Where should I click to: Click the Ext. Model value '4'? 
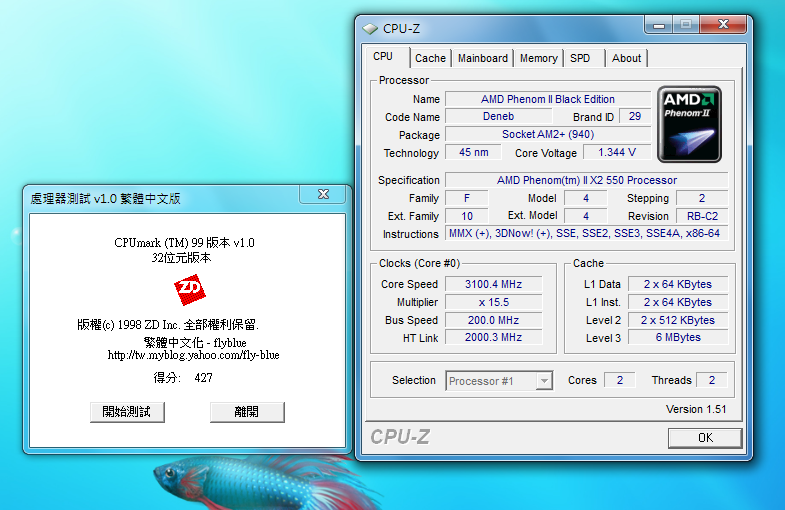pyautogui.click(x=586, y=216)
